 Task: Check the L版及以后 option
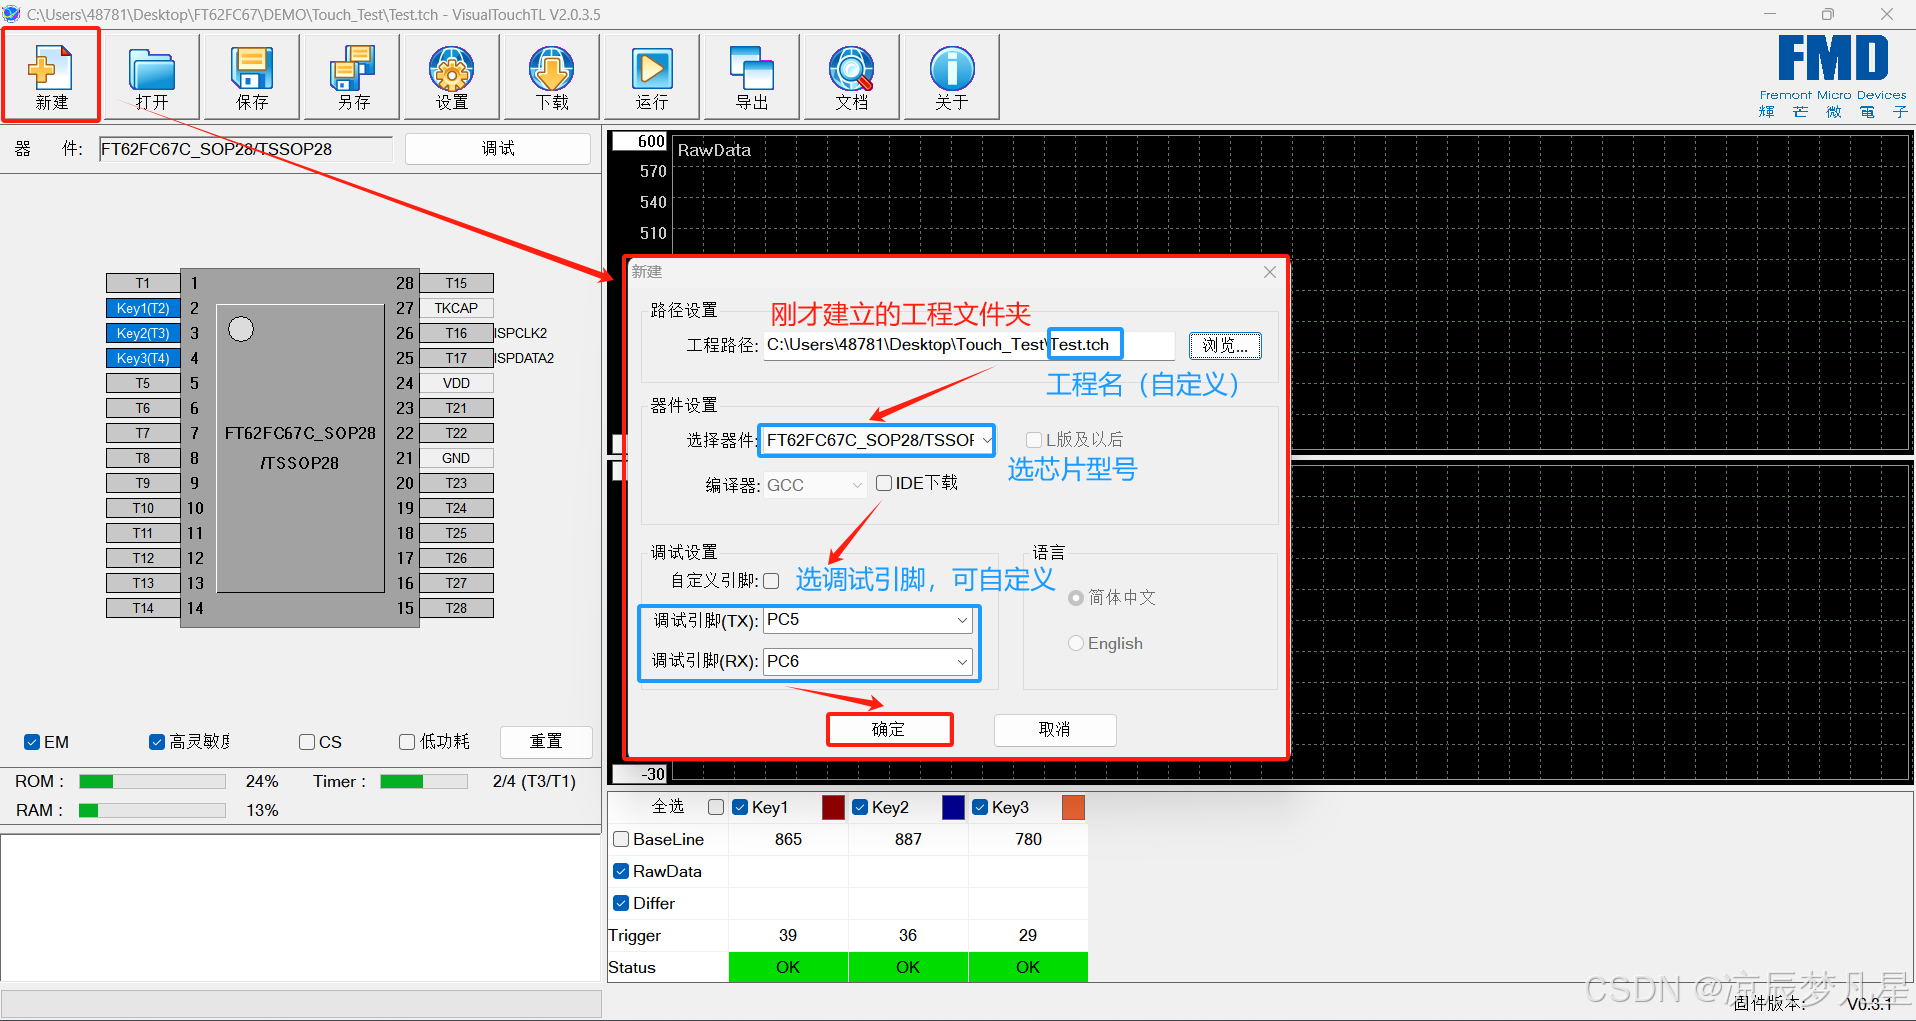(x=1034, y=440)
